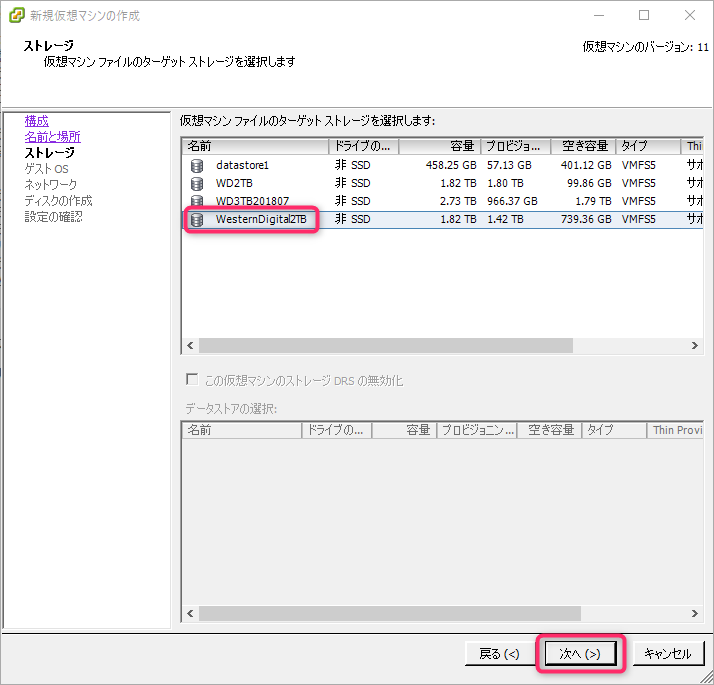Sort upper table by プロビジョ... column header

click(x=516, y=146)
